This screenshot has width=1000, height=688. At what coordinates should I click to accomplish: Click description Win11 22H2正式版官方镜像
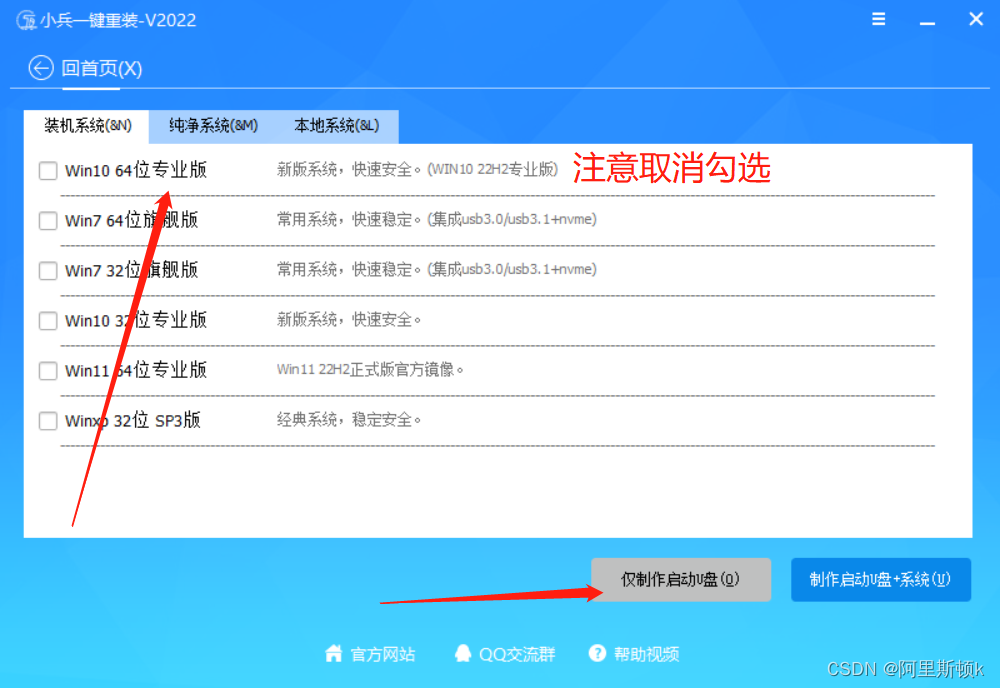pos(370,370)
